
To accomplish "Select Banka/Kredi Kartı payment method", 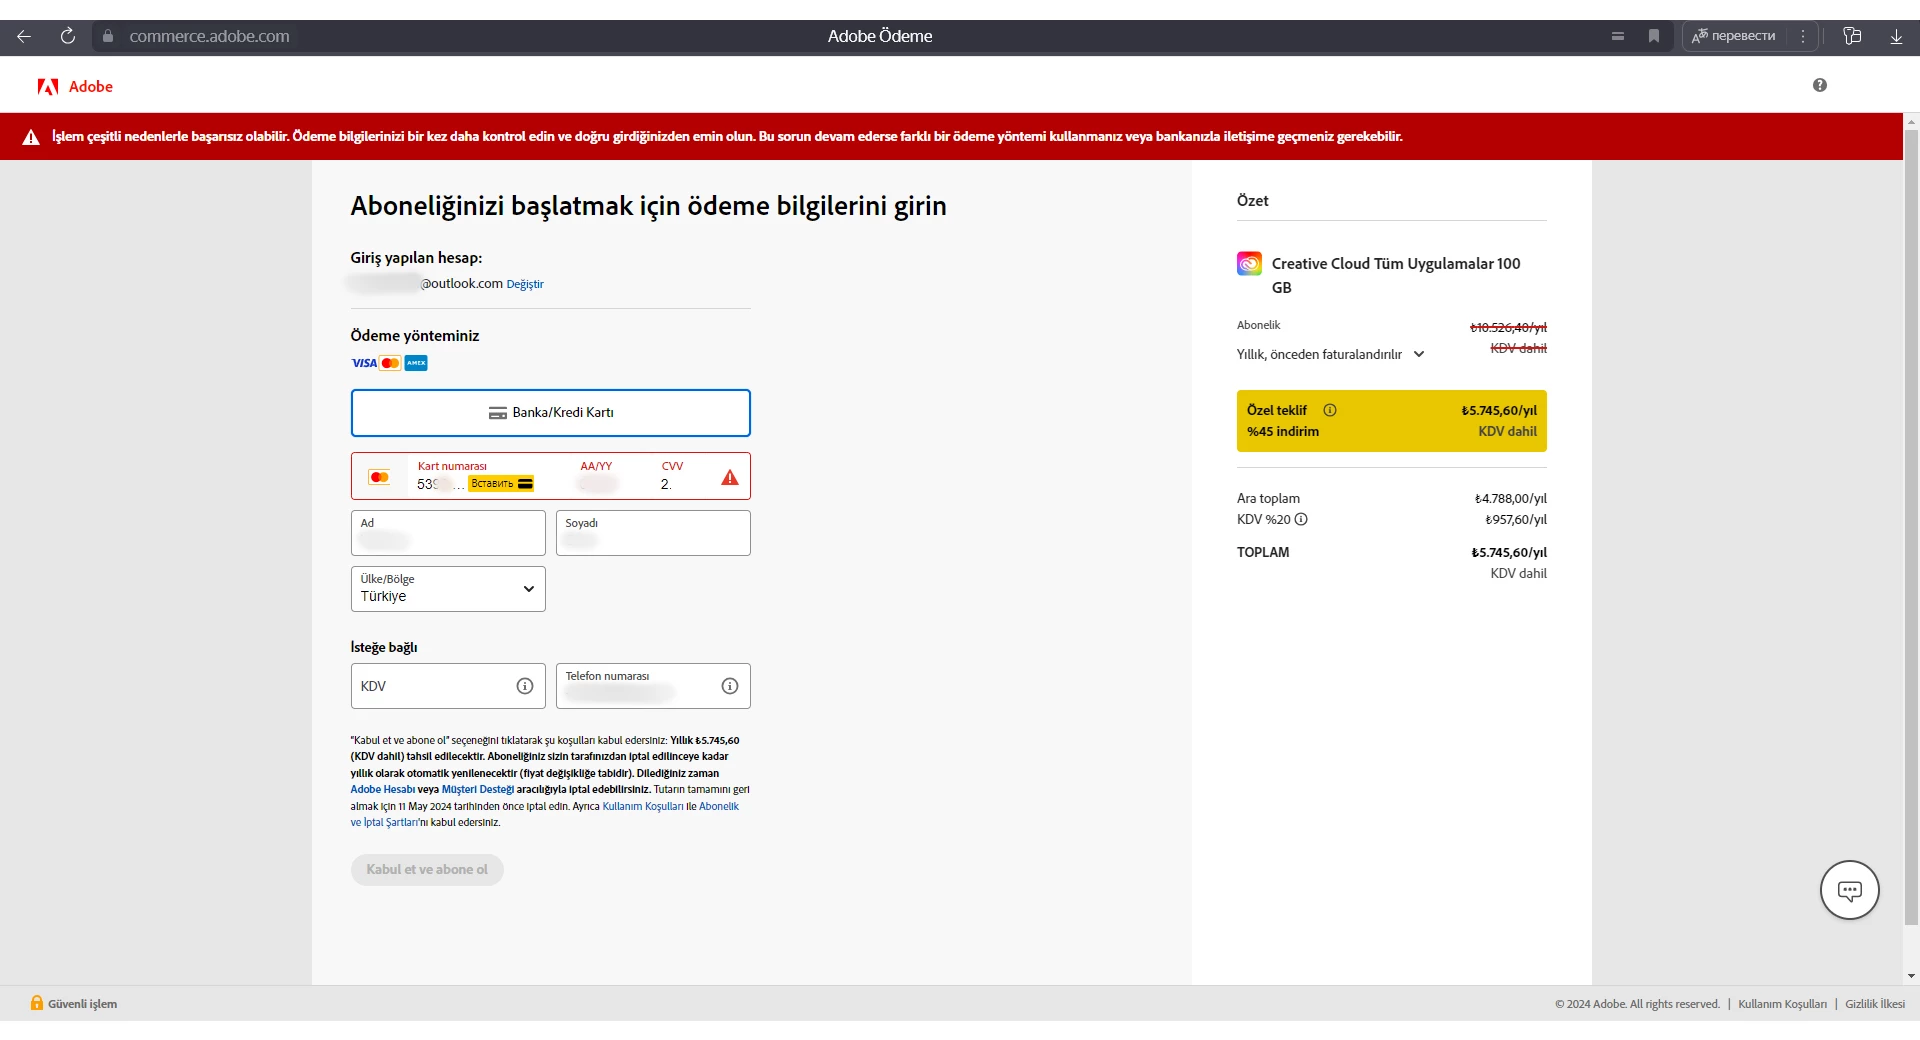I will point(550,413).
